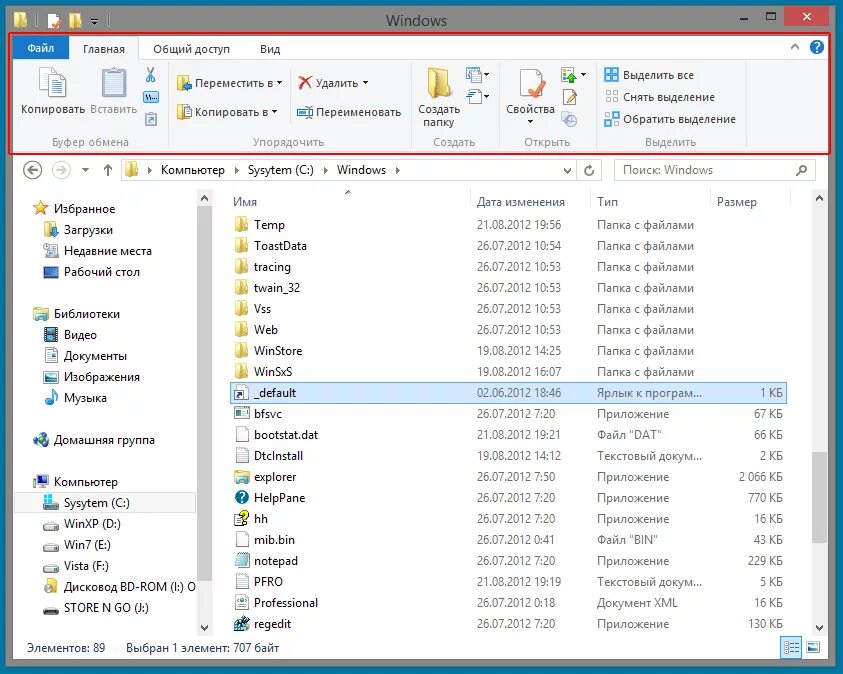Switch to large icons view in status bar
The image size is (843, 674).
click(x=813, y=648)
